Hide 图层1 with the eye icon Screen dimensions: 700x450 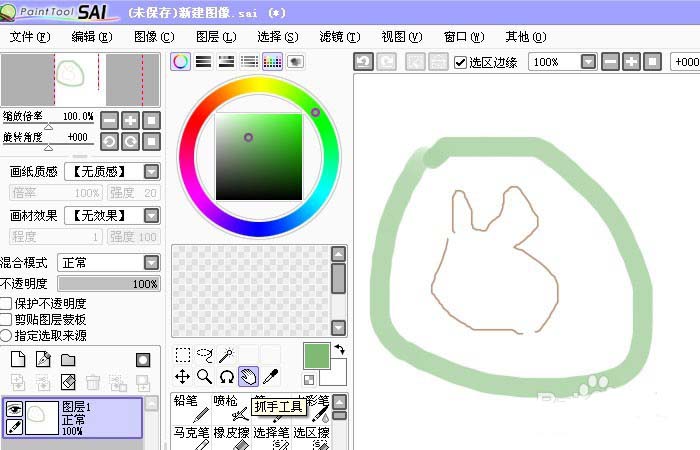pyautogui.click(x=14, y=408)
